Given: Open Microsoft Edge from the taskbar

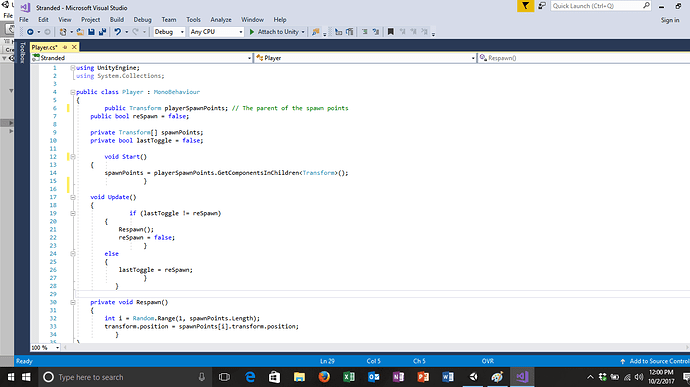Looking at the screenshot, I should (250, 377).
